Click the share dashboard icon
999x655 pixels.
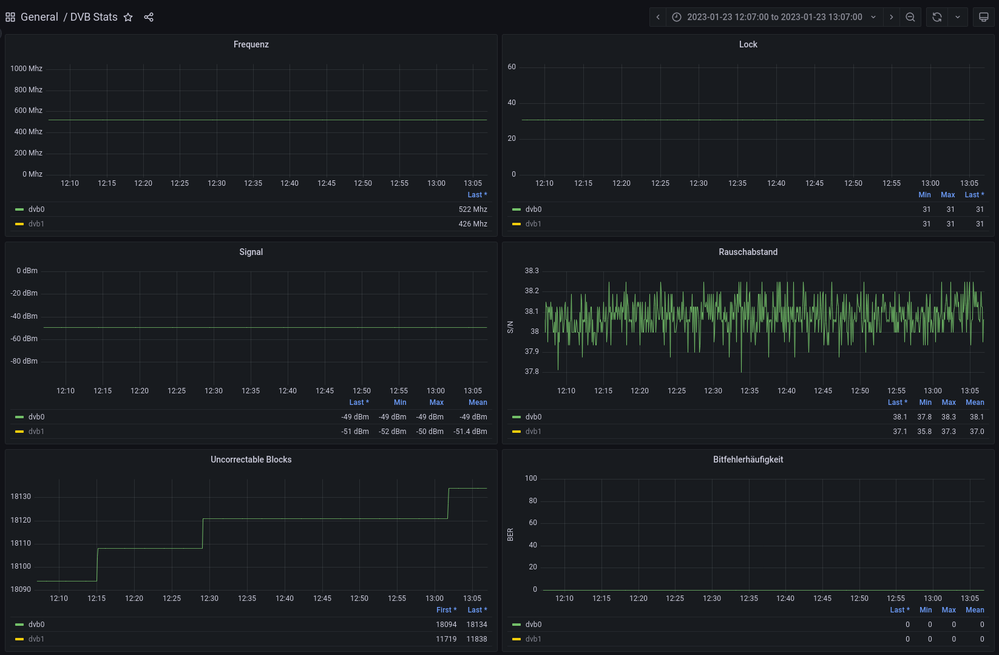click(149, 17)
